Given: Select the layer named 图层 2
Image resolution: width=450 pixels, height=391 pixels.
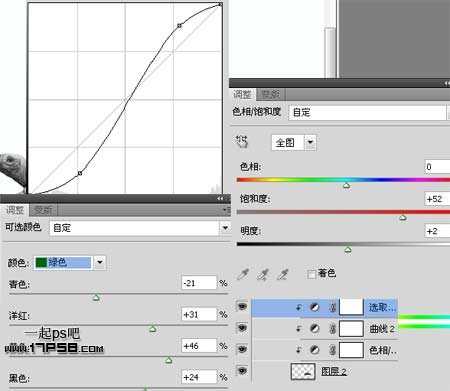Looking at the screenshot, I should pyautogui.click(x=334, y=371).
